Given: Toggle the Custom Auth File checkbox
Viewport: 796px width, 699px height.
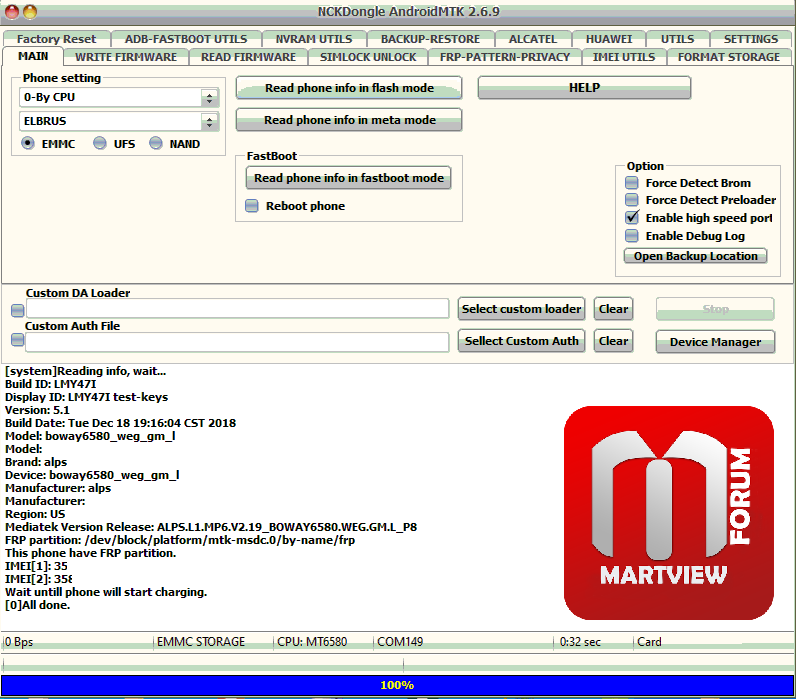Looking at the screenshot, I should pos(17,342).
